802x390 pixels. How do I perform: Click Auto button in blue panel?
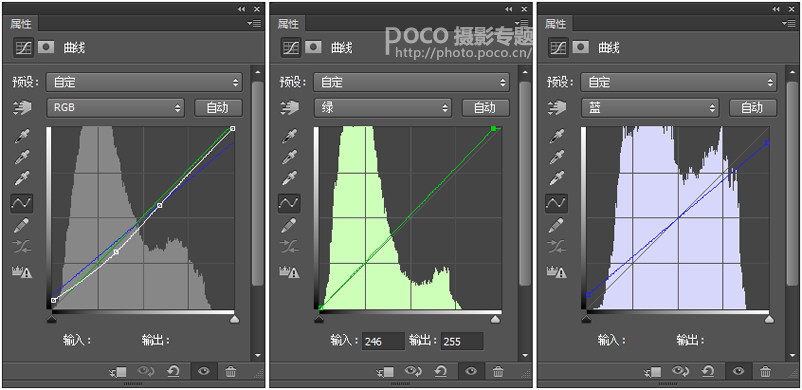pos(753,107)
